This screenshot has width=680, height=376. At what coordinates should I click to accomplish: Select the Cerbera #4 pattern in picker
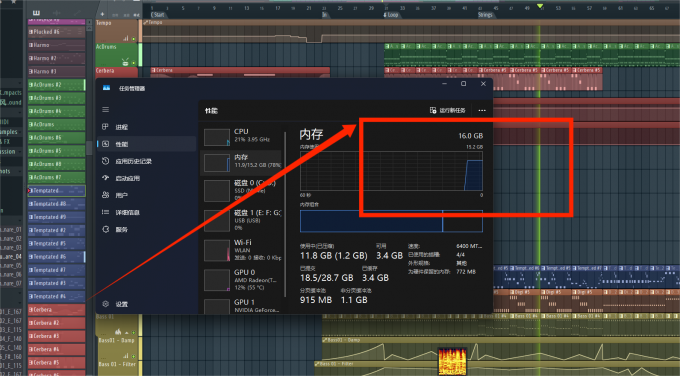tap(56, 349)
